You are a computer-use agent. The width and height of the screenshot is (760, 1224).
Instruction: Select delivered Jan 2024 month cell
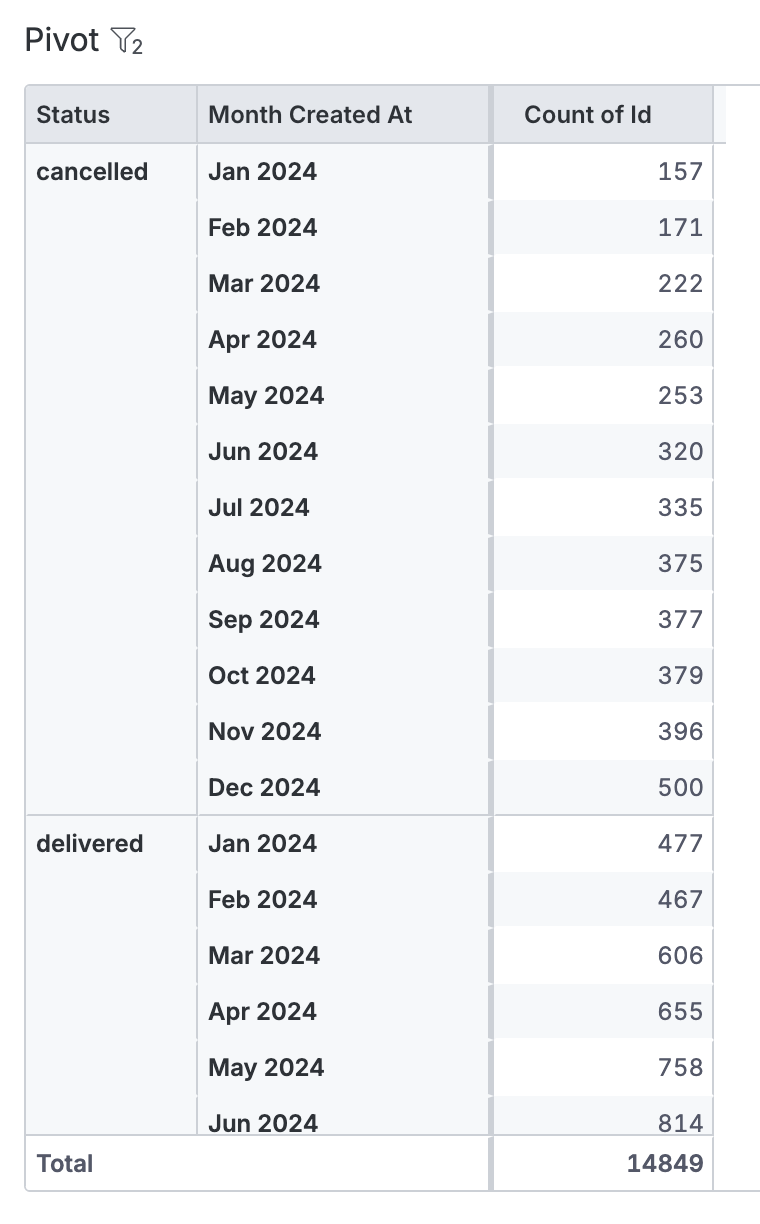(262, 844)
